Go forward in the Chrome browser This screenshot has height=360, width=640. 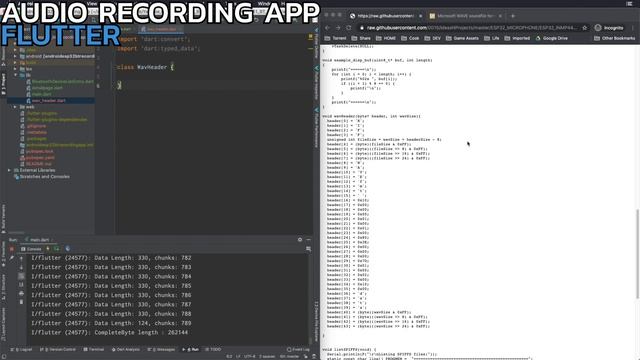coord(338,28)
